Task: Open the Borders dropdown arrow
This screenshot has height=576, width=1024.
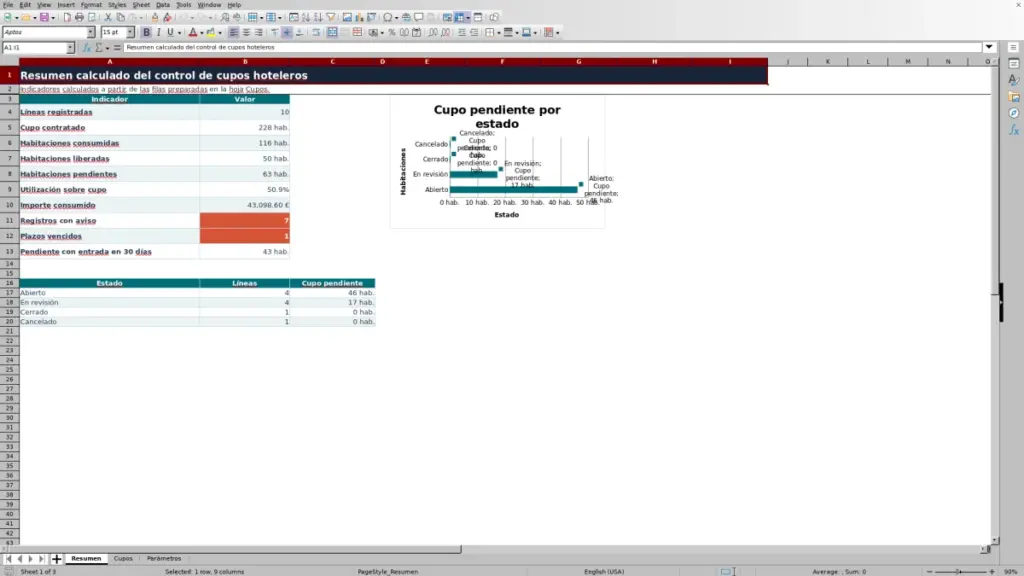Action: tap(499, 33)
